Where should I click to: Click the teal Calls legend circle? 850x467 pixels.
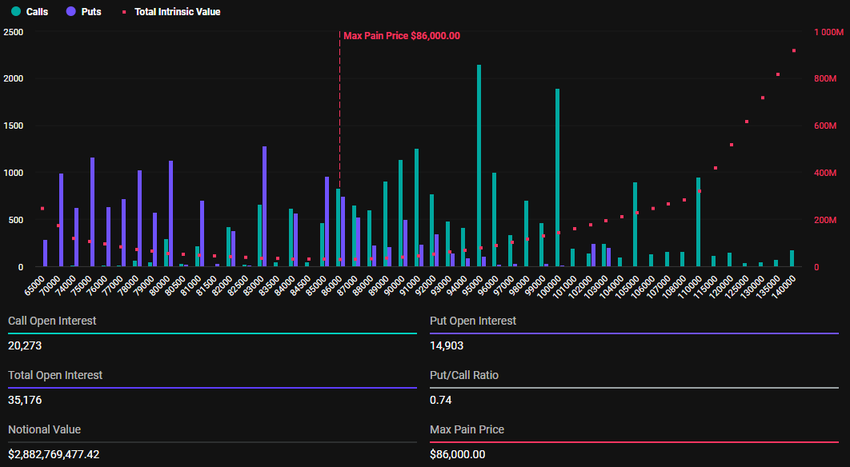[16, 12]
